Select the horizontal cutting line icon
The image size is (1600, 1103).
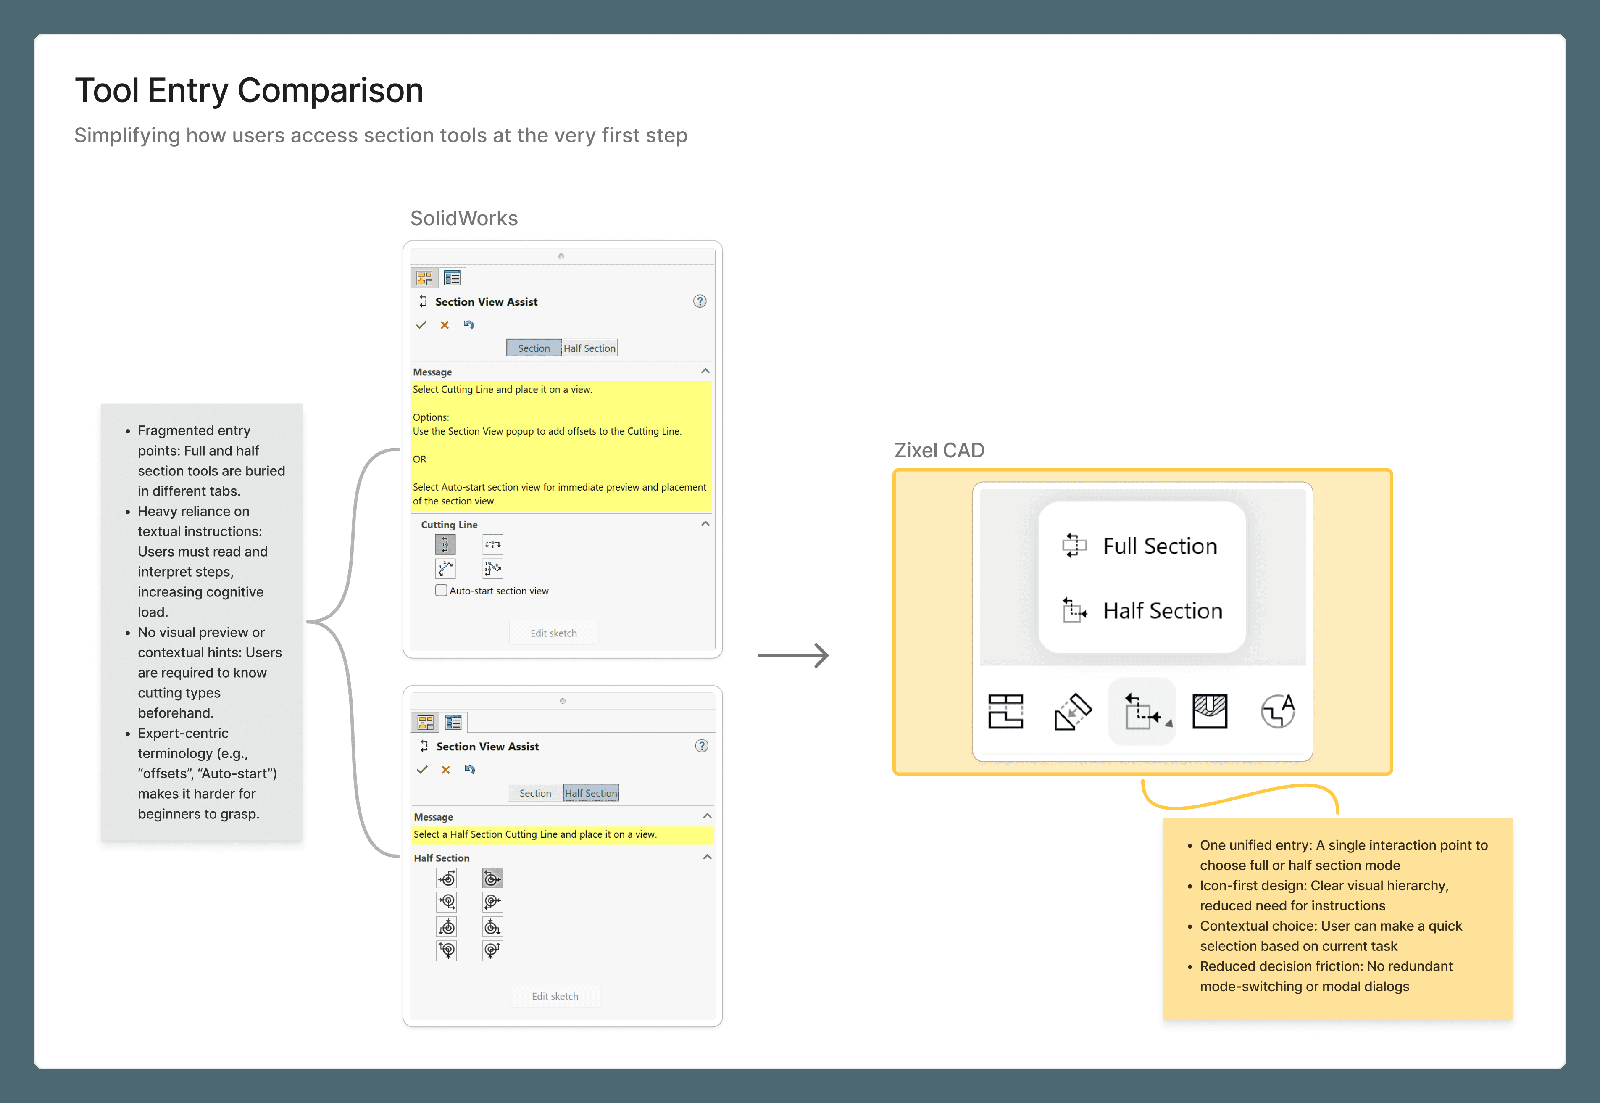point(492,544)
